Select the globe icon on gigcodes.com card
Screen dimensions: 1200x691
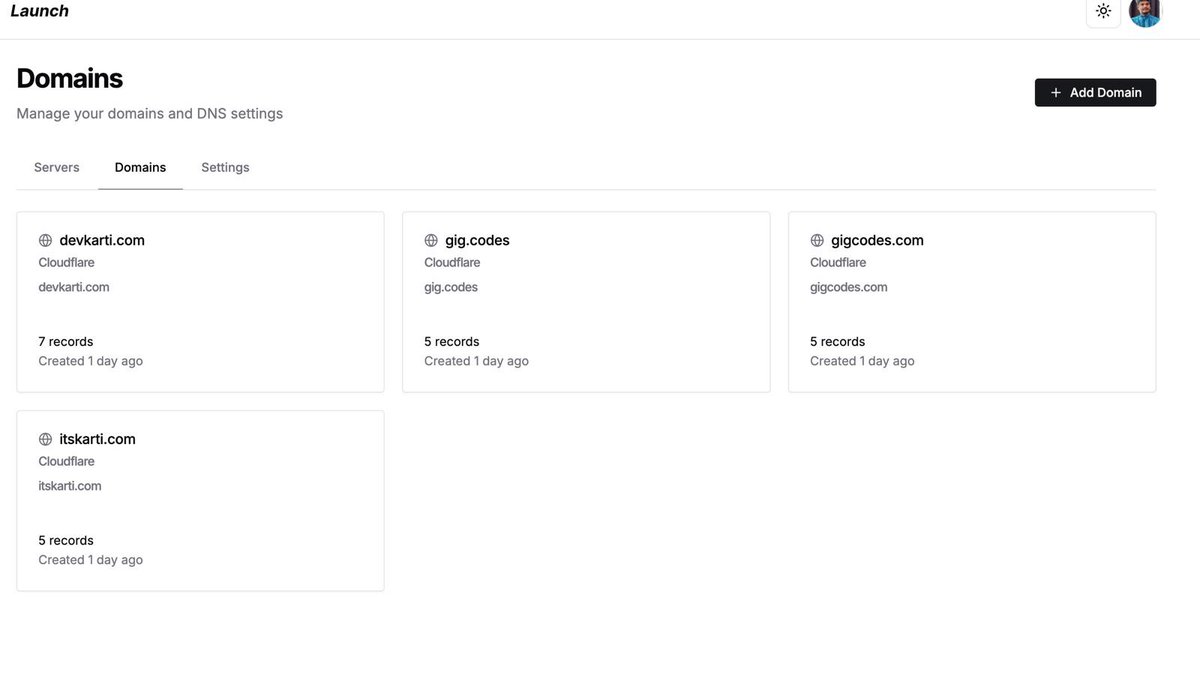[x=816, y=238]
